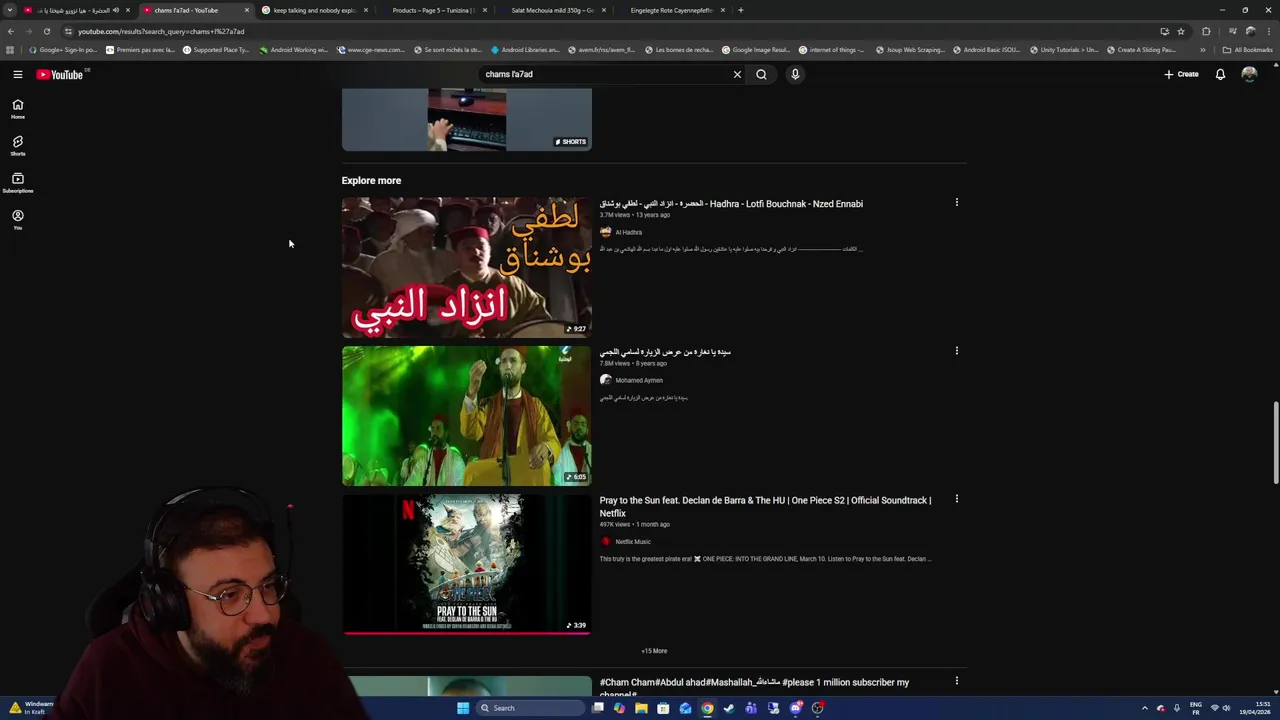Bookmark this page with the star

click(x=1181, y=31)
